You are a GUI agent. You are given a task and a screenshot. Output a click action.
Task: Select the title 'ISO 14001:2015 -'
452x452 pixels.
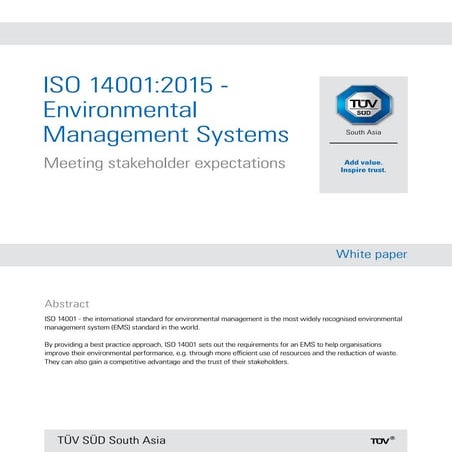tap(136, 85)
